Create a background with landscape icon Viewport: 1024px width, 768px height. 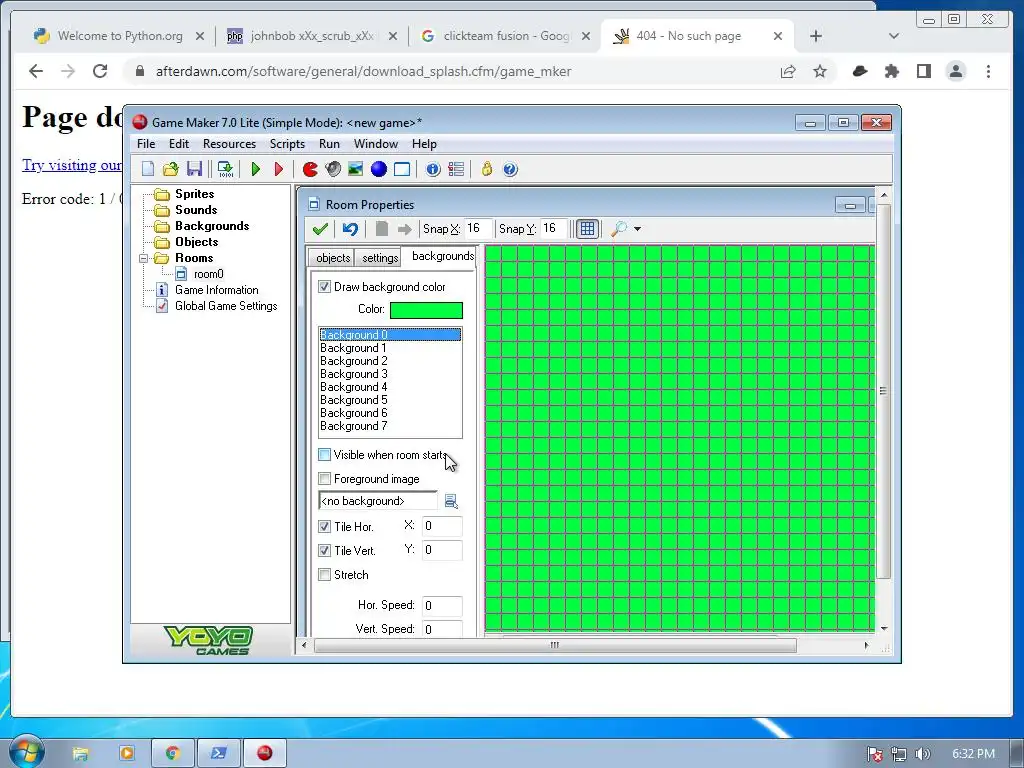pyautogui.click(x=355, y=169)
